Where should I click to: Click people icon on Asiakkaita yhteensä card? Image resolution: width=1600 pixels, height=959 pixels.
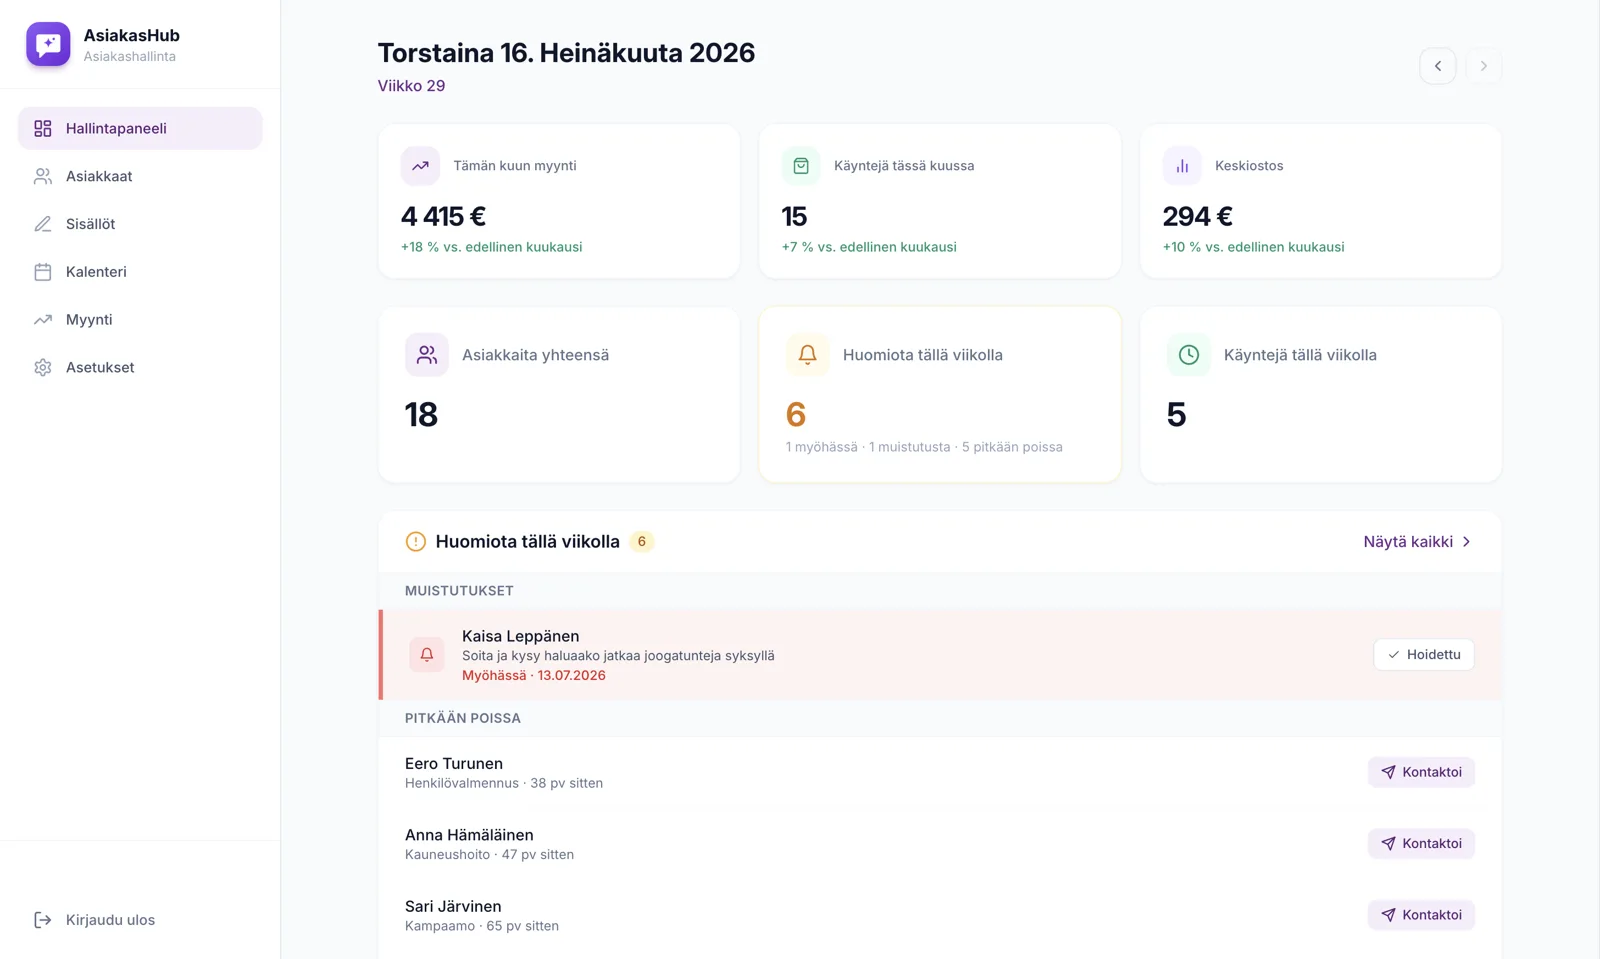point(427,355)
